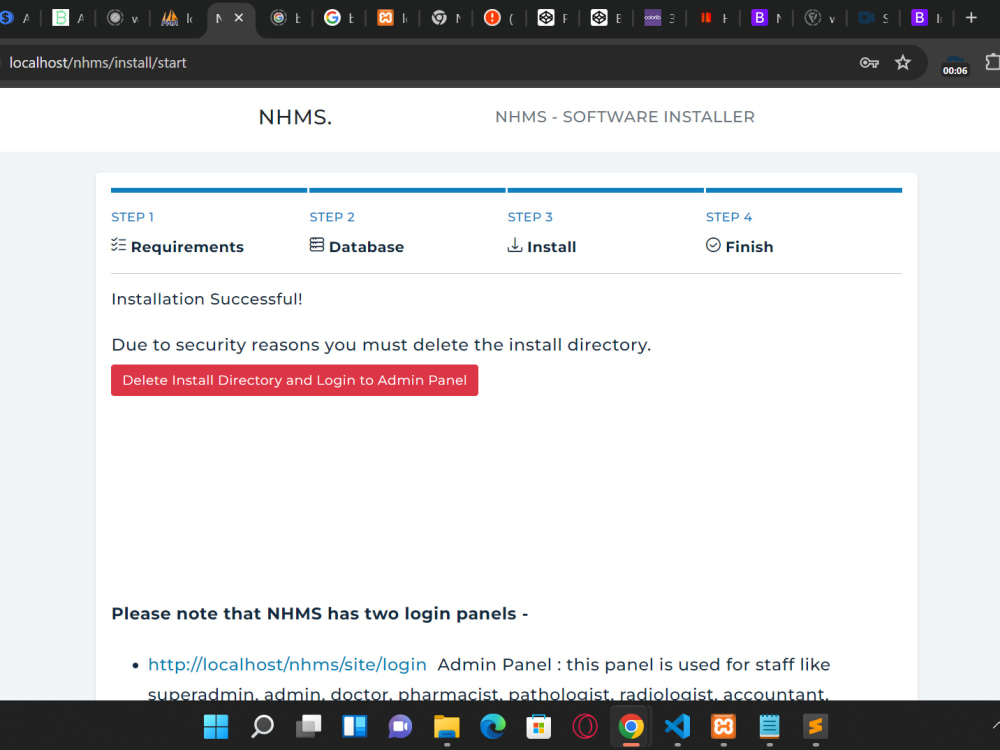1000x750 pixels.
Task: Open the Teams Chat taskbar icon
Action: (x=401, y=726)
